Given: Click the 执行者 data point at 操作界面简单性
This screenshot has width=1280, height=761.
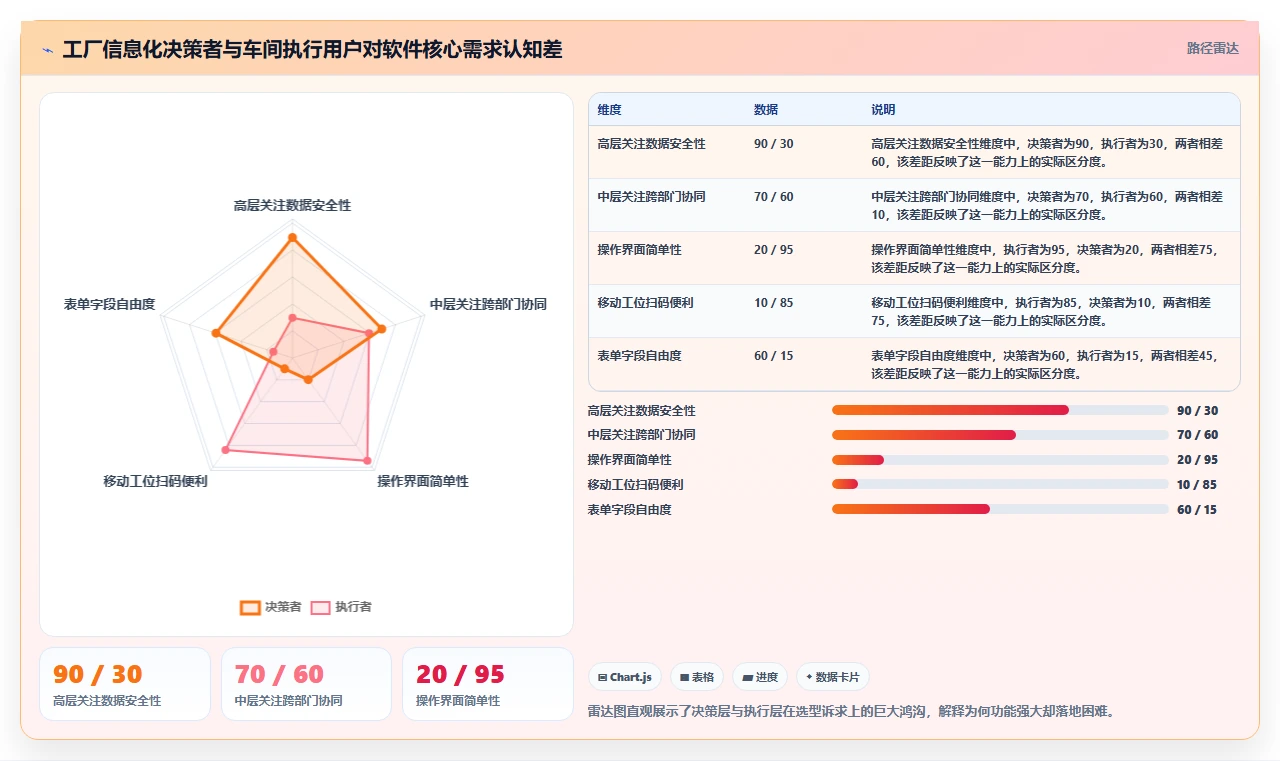Looking at the screenshot, I should coord(367,460).
